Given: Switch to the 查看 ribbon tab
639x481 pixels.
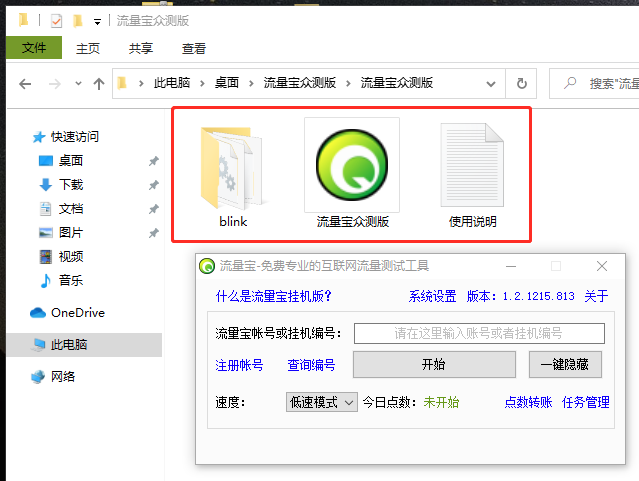Looking at the screenshot, I should tap(194, 49).
